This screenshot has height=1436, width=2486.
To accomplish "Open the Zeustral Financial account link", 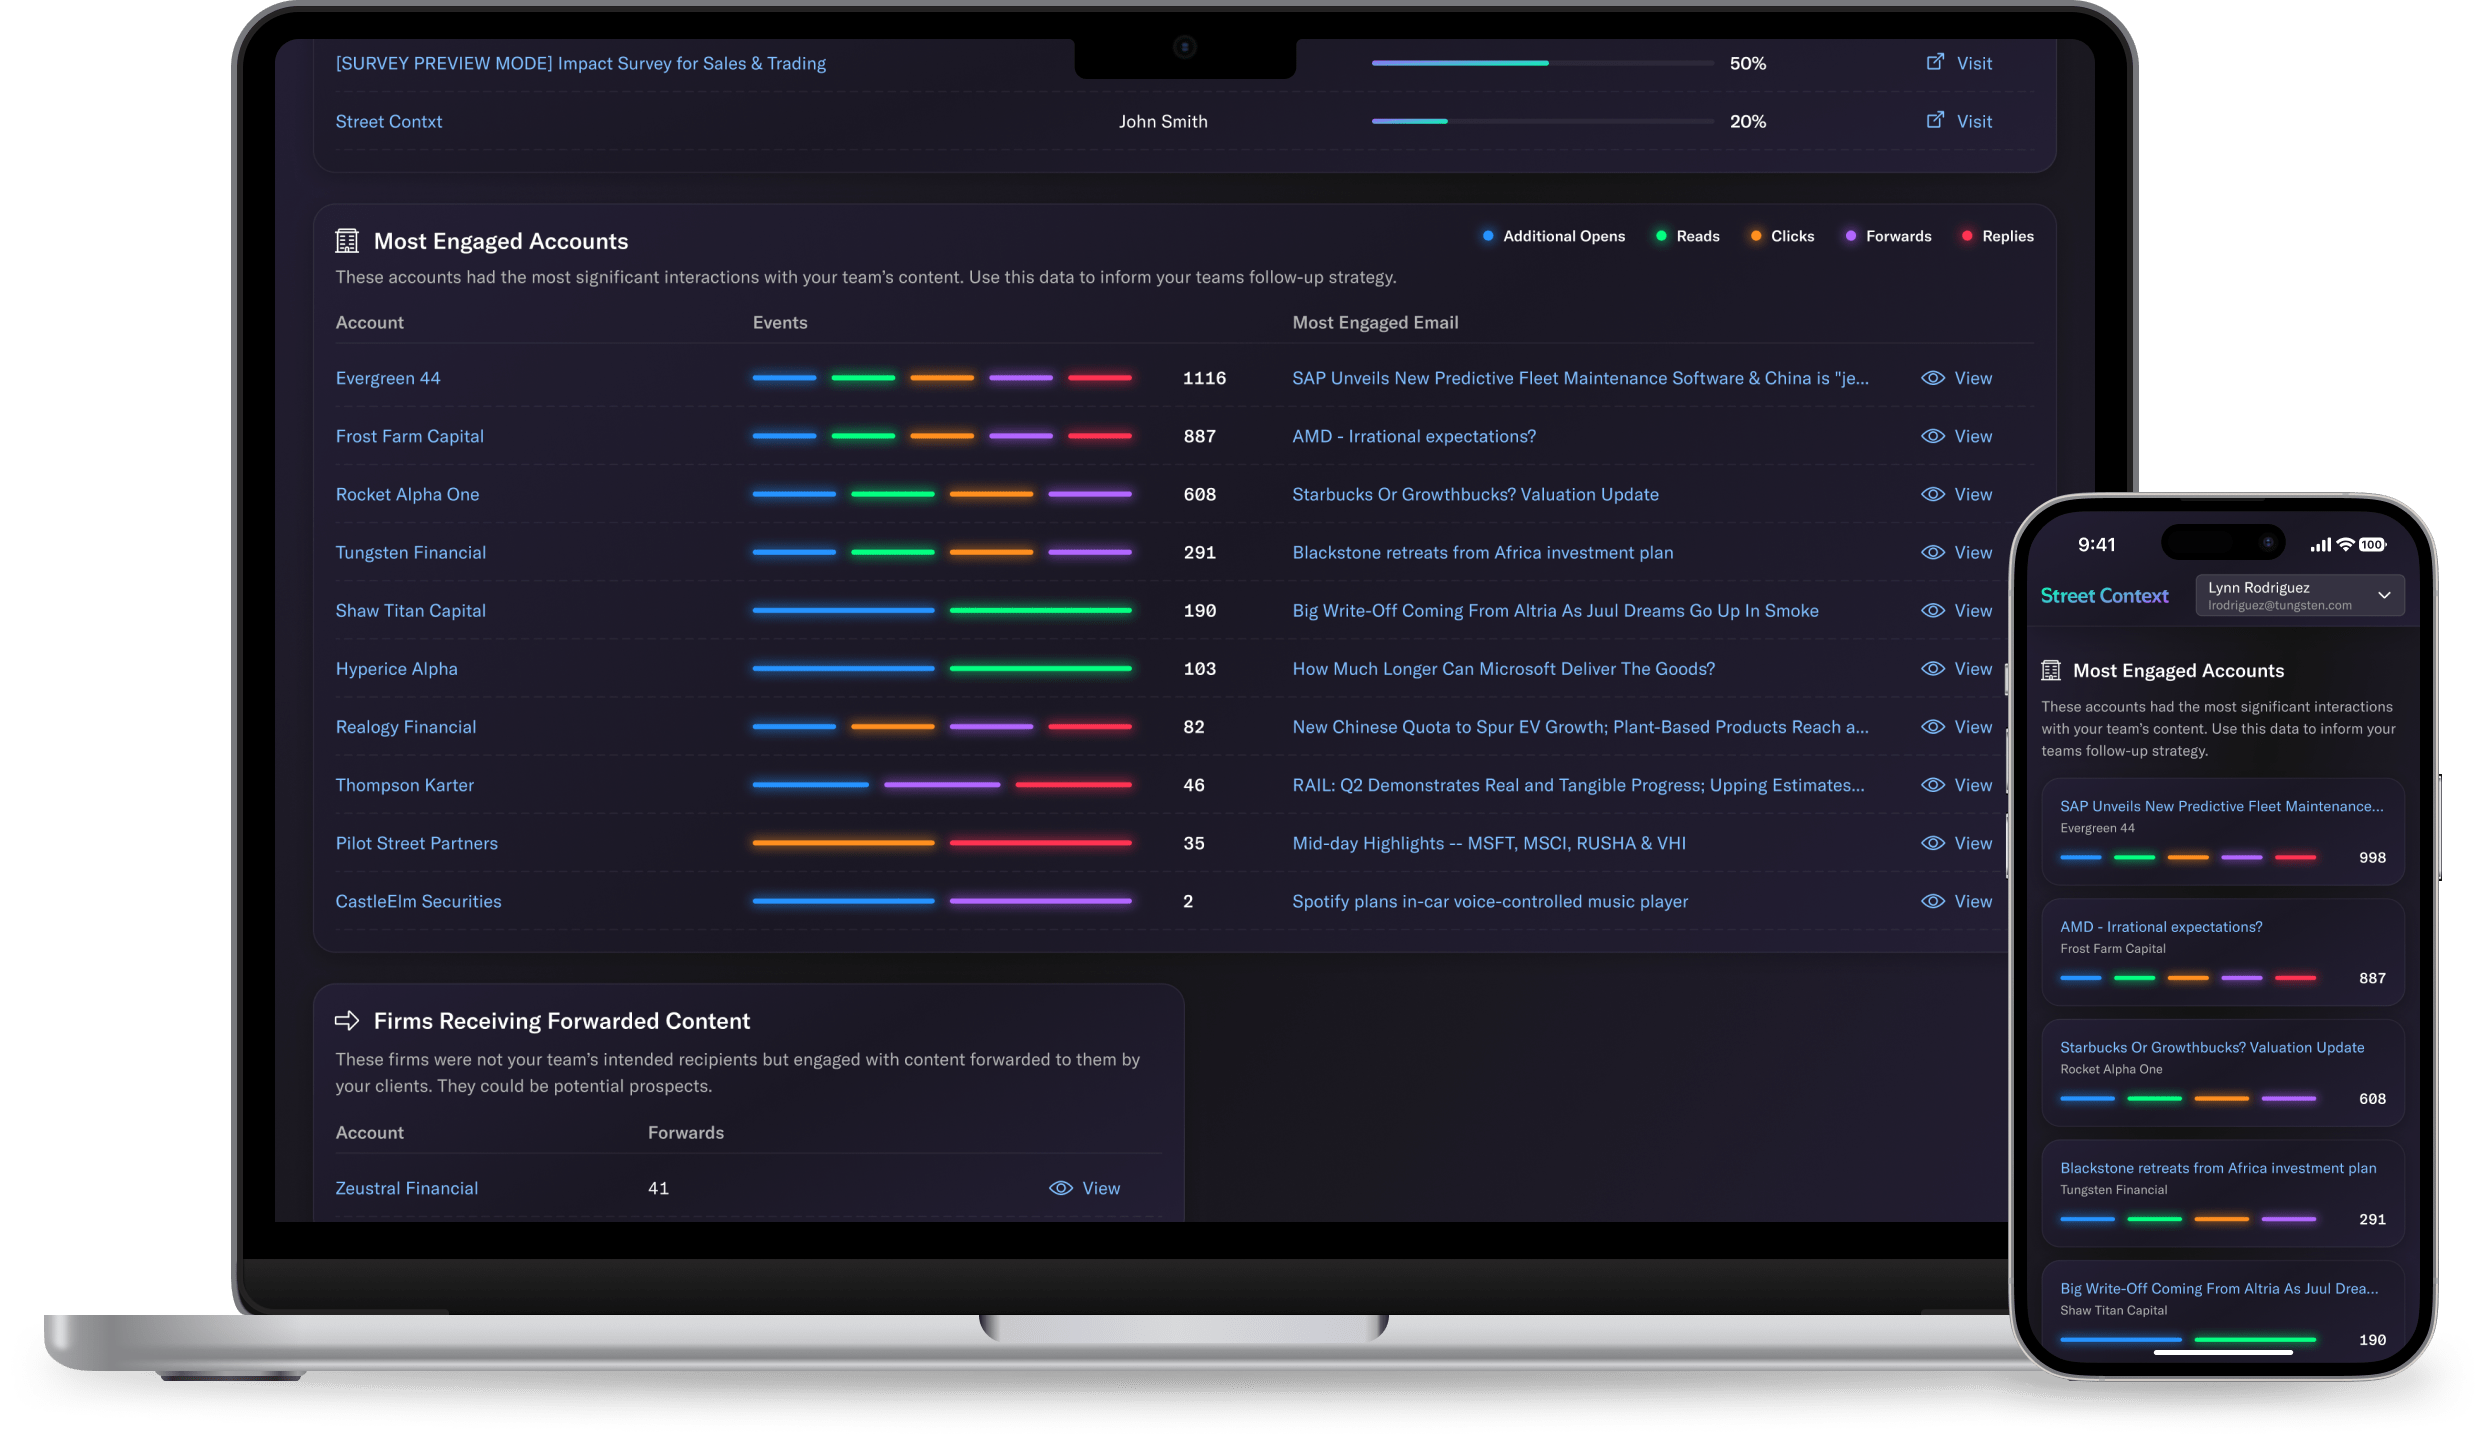I will click(x=406, y=1188).
